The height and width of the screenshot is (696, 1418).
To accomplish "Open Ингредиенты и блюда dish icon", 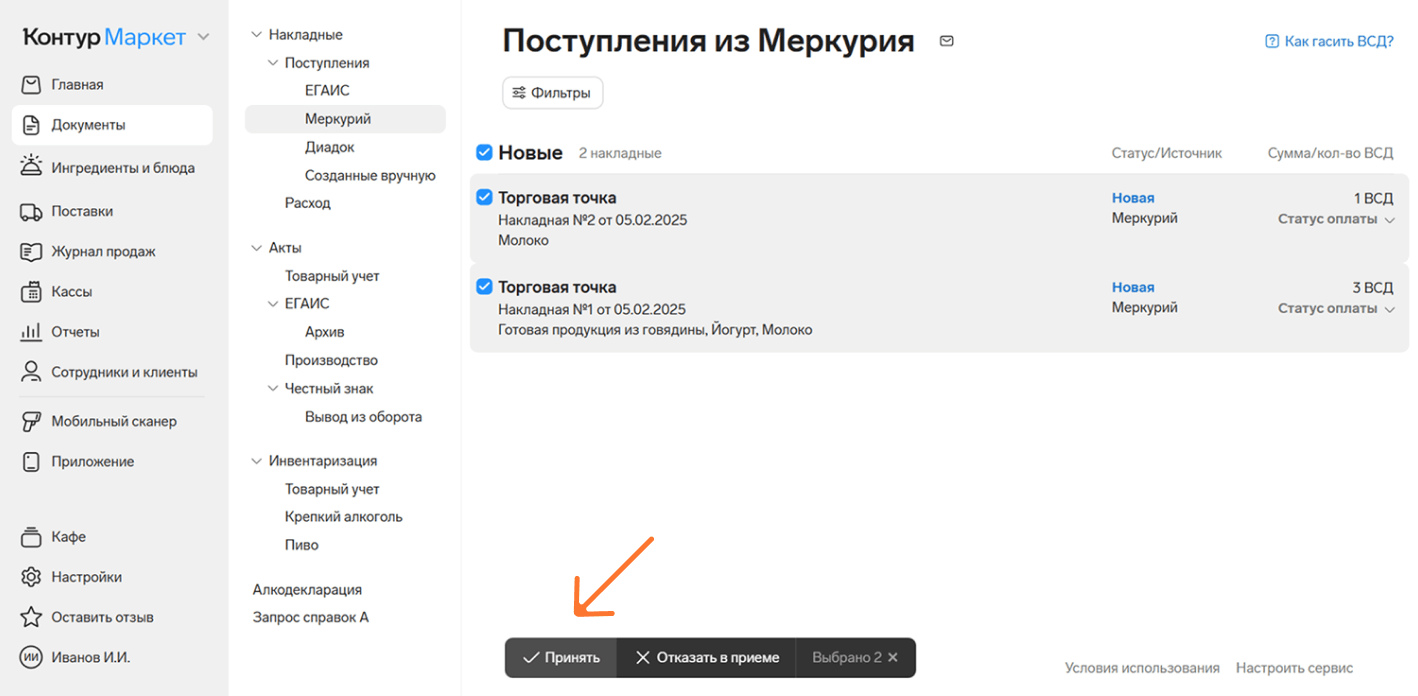I will [x=31, y=167].
